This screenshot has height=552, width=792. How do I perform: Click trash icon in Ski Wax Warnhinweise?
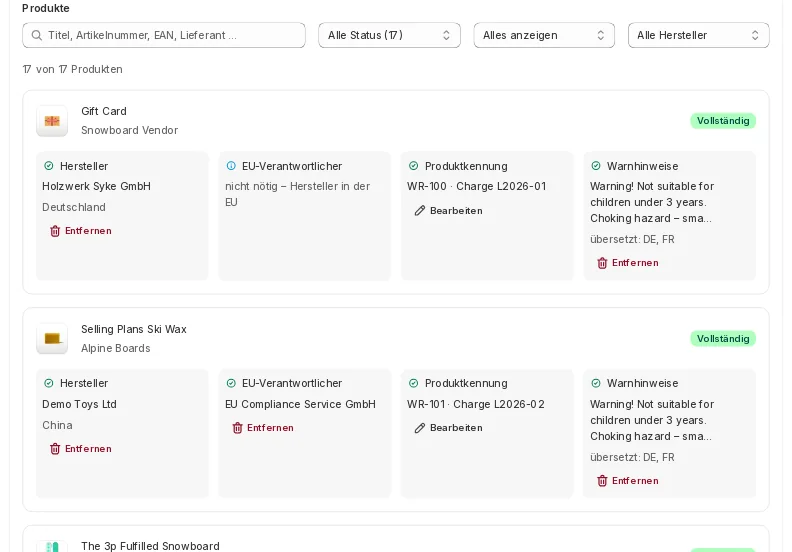(x=602, y=481)
